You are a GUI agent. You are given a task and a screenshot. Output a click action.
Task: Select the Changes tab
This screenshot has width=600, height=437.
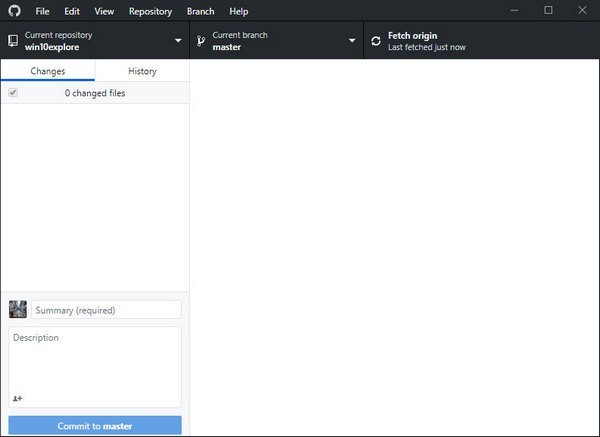tap(48, 71)
